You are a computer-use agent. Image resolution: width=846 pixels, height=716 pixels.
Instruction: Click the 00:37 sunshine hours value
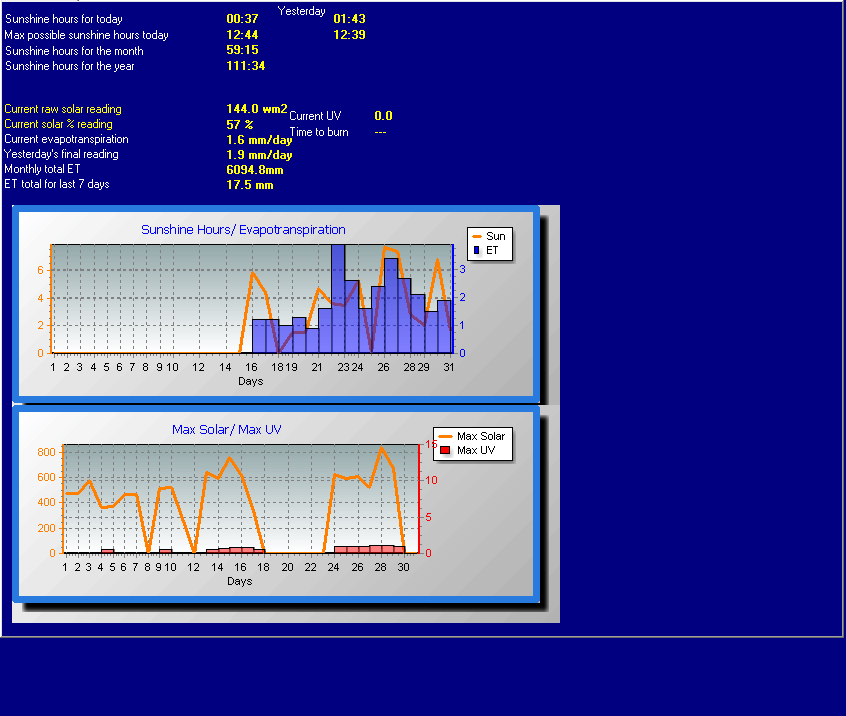click(242, 19)
